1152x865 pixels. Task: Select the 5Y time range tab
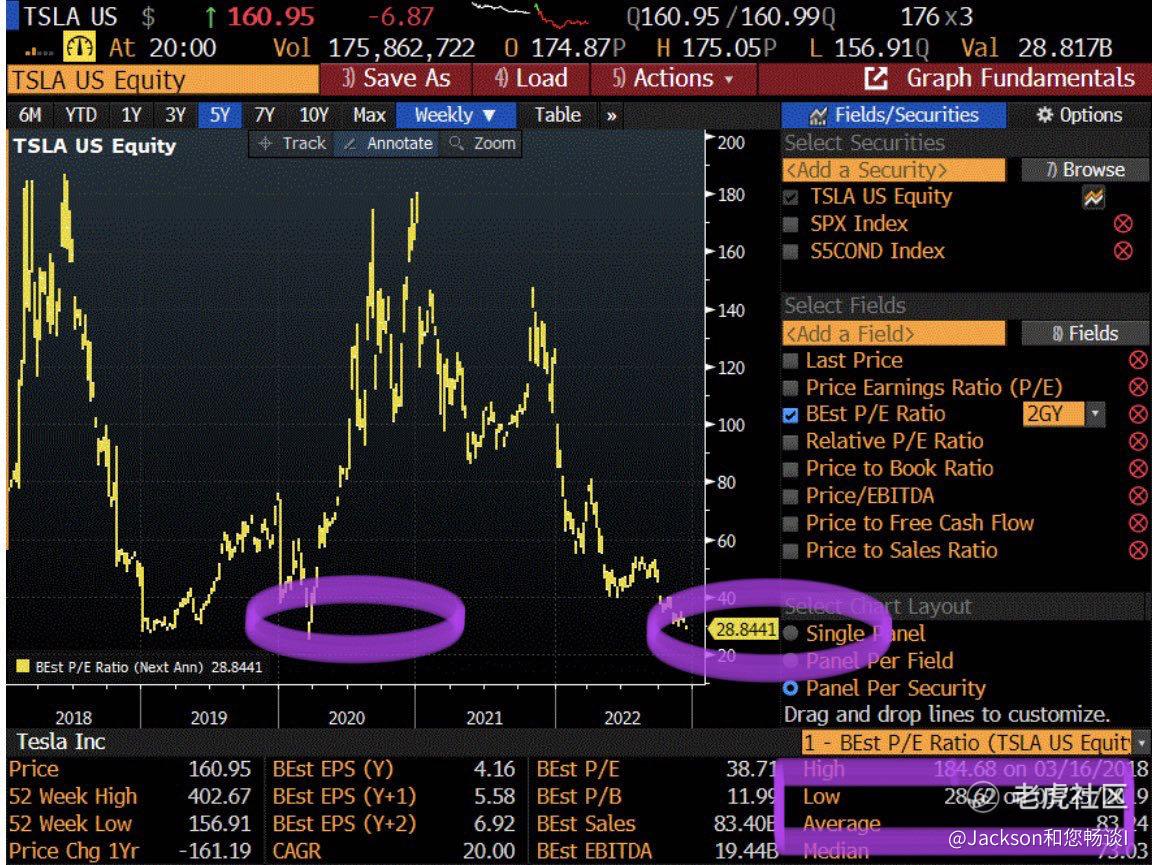point(220,115)
